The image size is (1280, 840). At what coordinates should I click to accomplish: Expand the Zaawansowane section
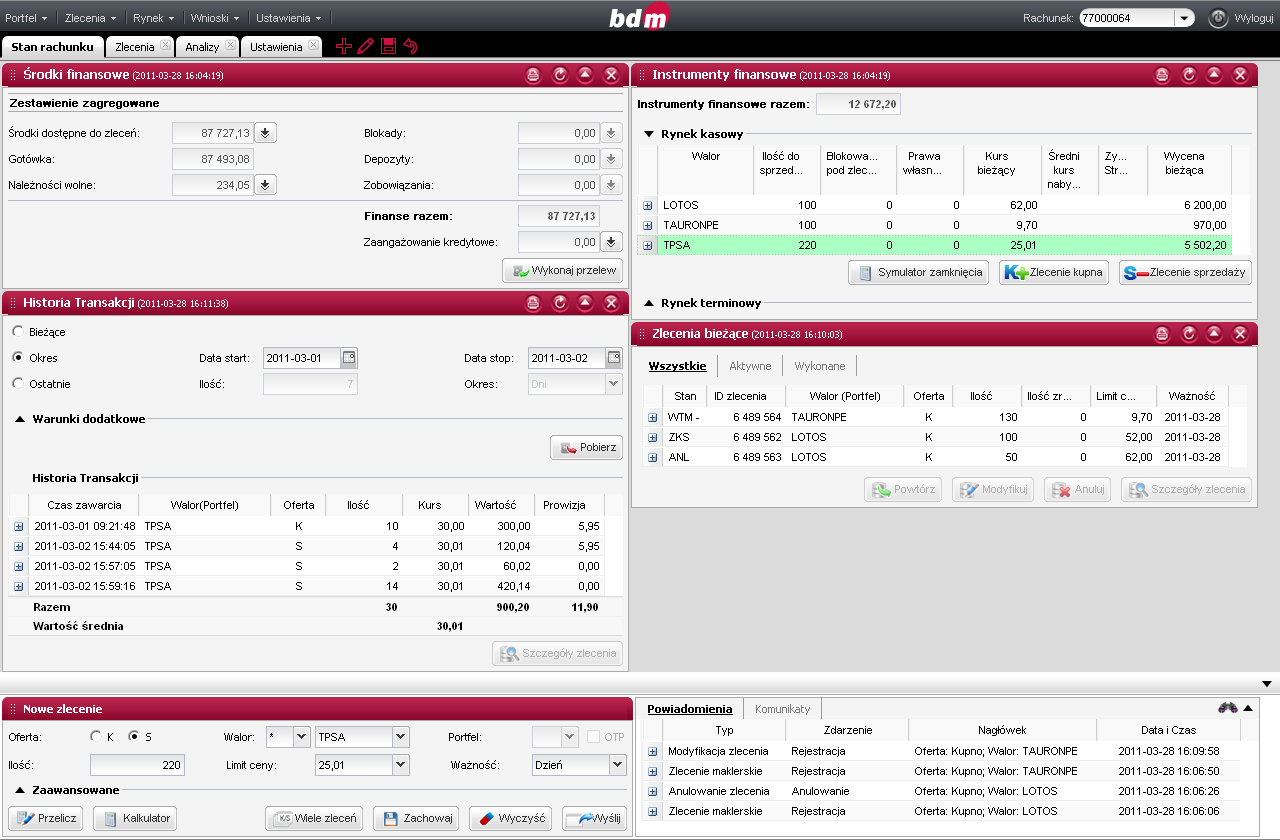point(20,790)
